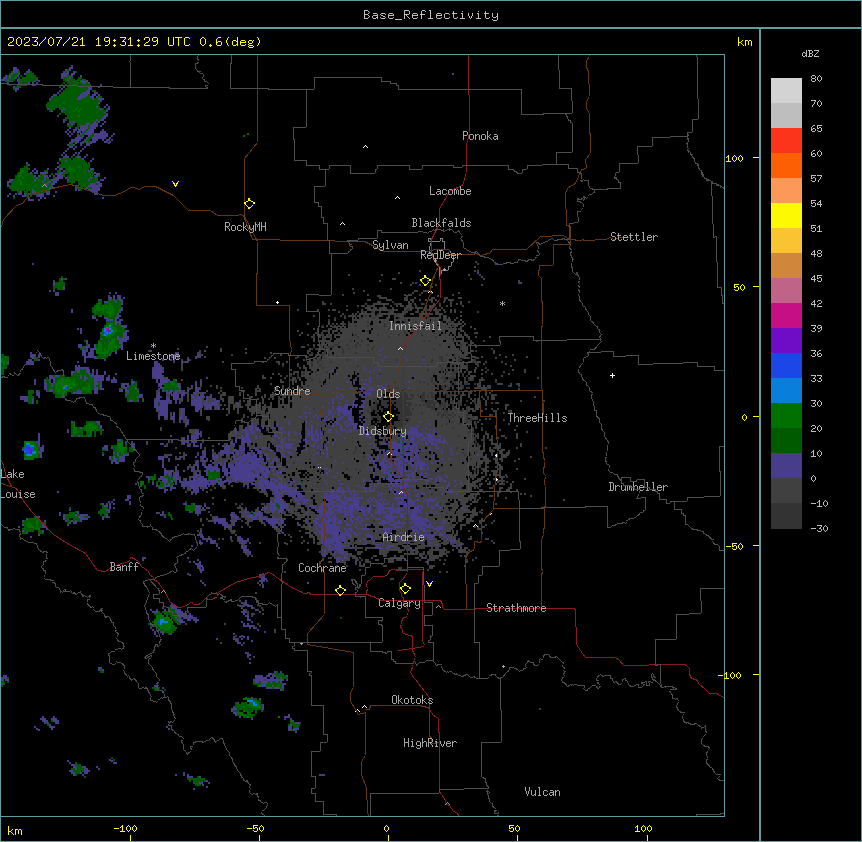862x842 pixels.
Task: Click the Strathmore label
Action: [516, 608]
